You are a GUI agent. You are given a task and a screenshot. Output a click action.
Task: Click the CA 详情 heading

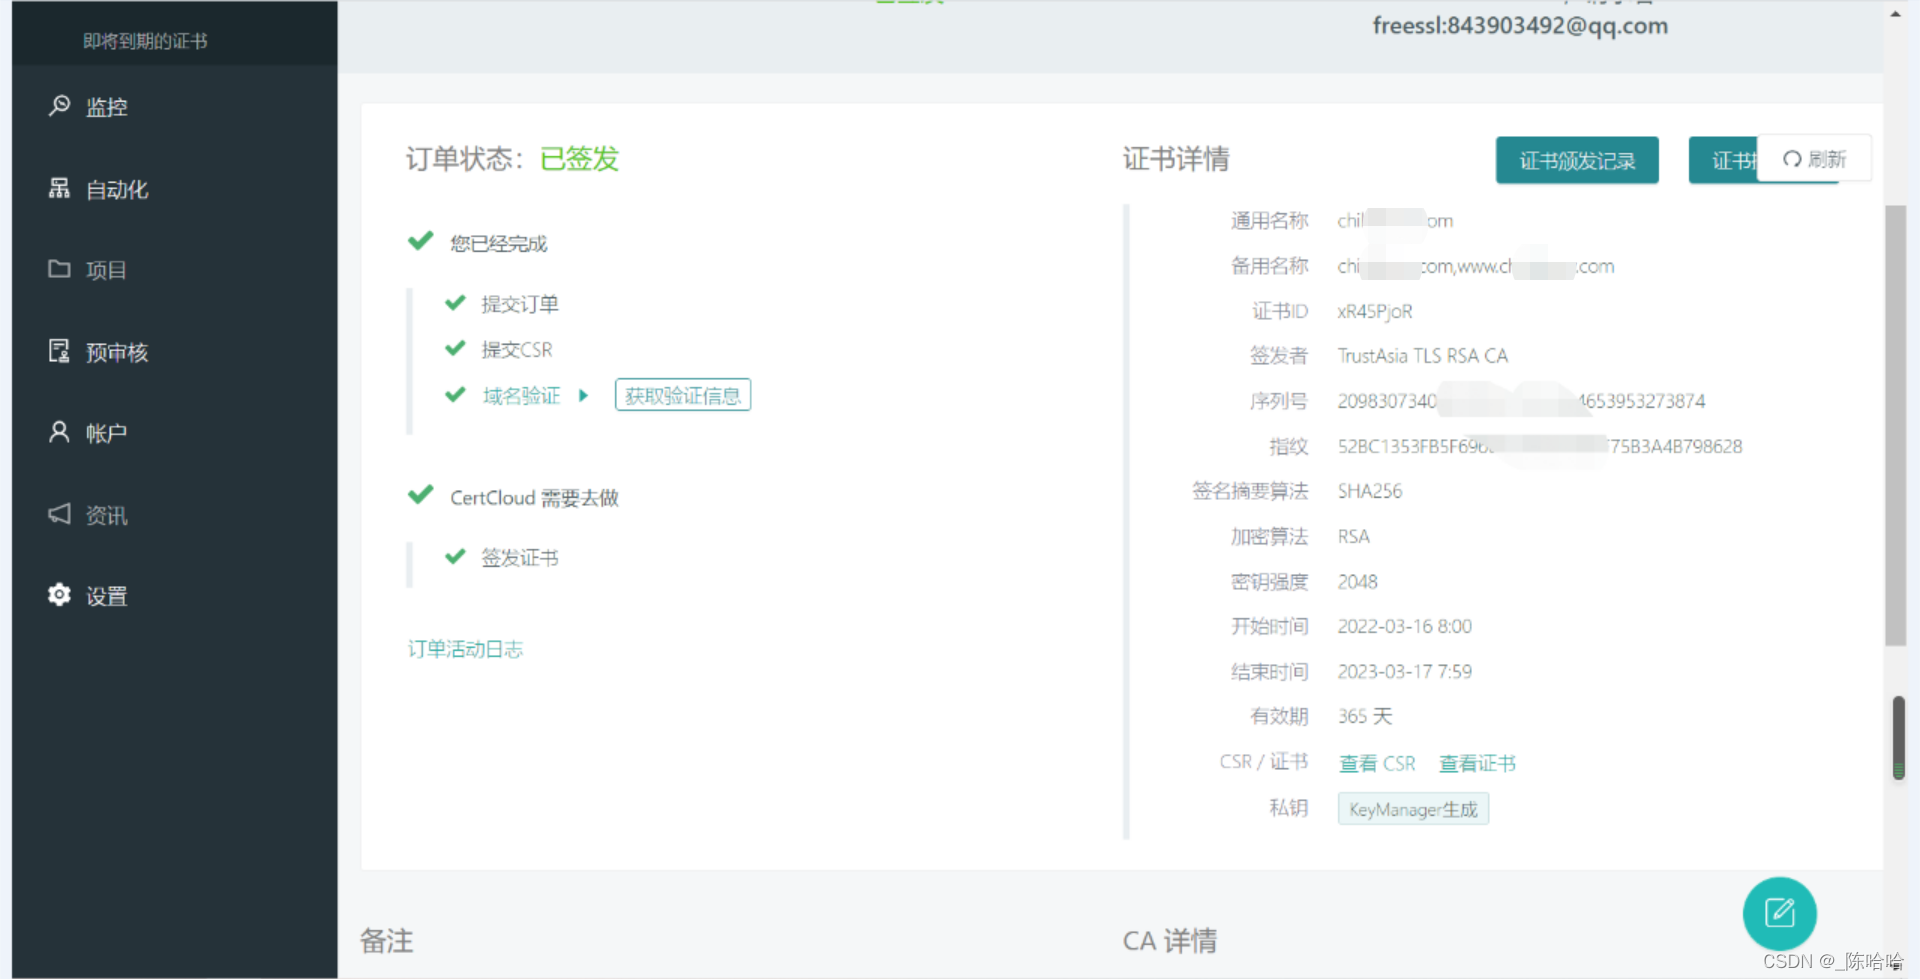pyautogui.click(x=1170, y=941)
